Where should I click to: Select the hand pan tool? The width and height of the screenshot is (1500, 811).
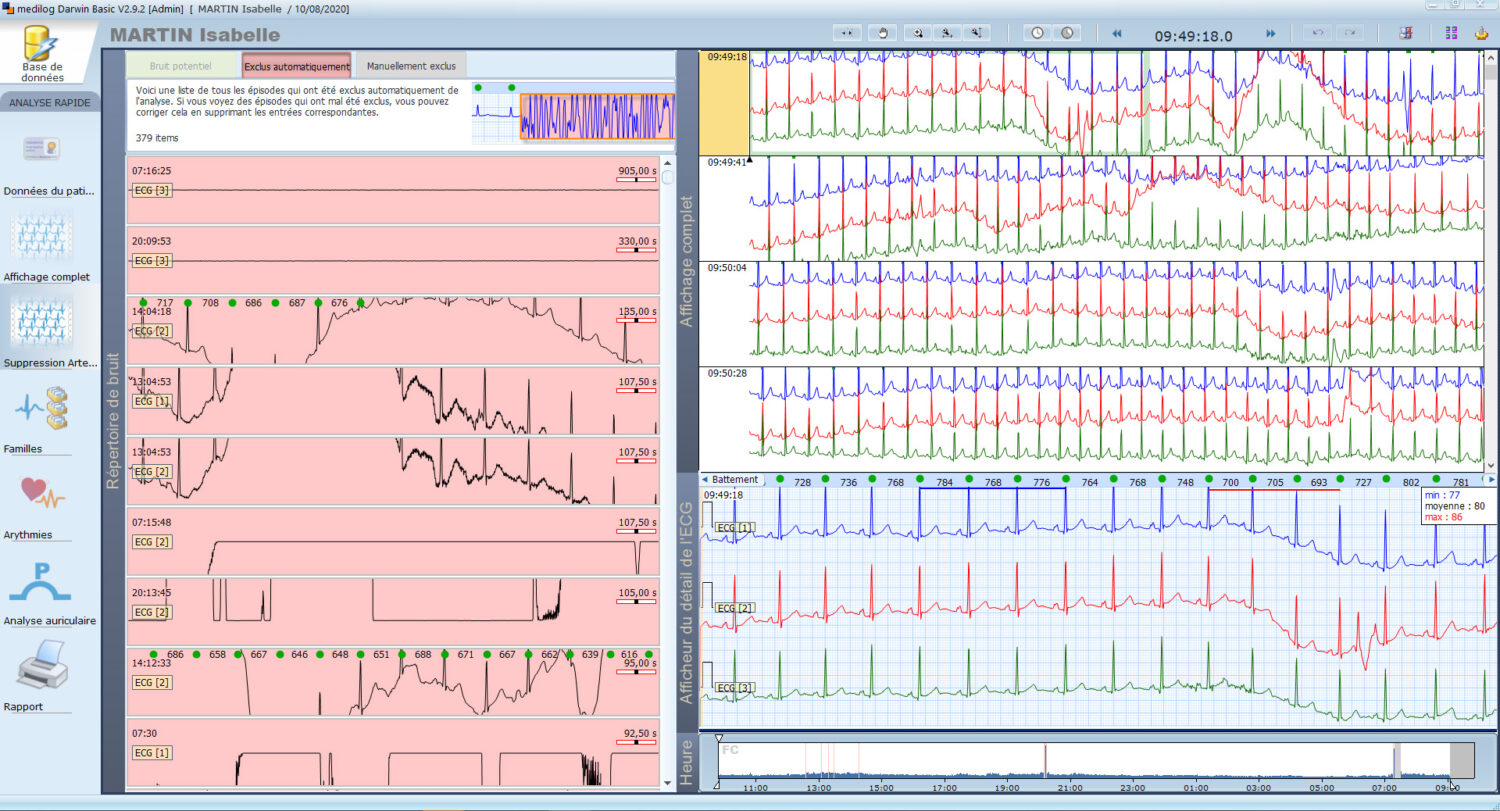click(x=882, y=33)
